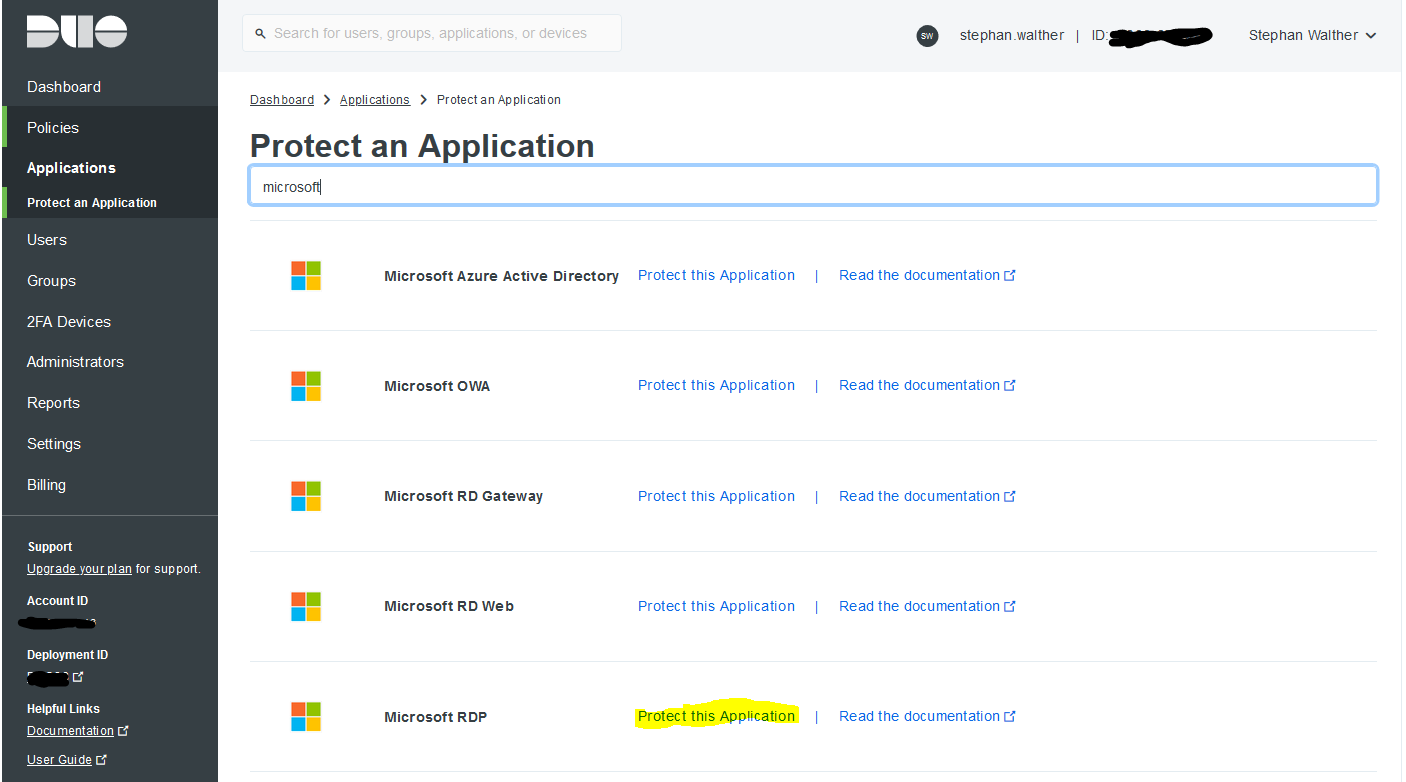Screen dimensions: 1406x782
Task: Click the Protect an Application page heading
Action: pos(422,146)
